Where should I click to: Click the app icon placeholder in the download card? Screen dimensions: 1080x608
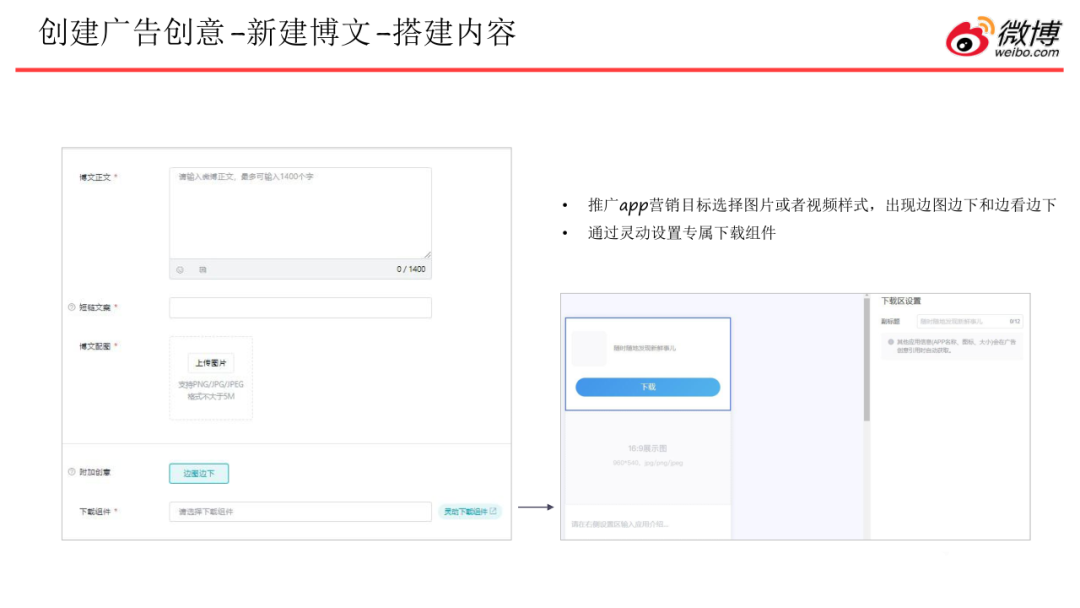click(589, 347)
